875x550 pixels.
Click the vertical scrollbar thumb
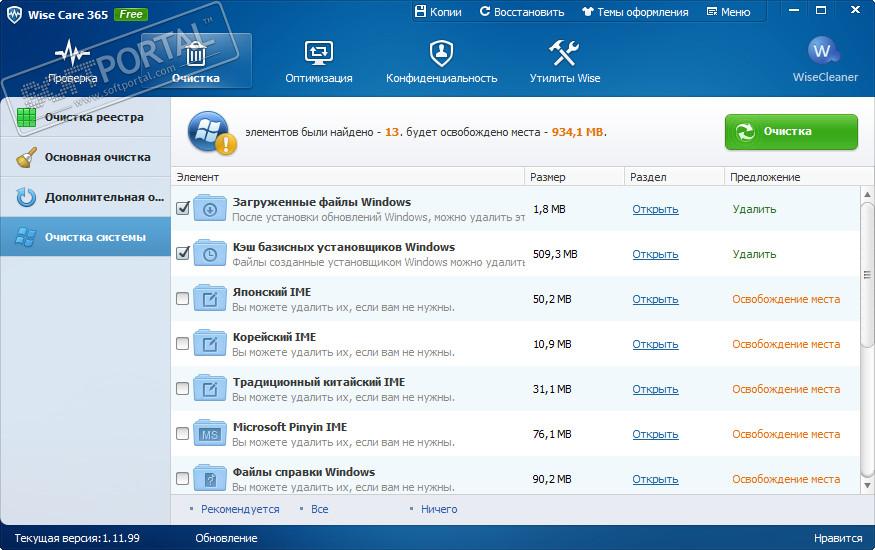click(867, 274)
